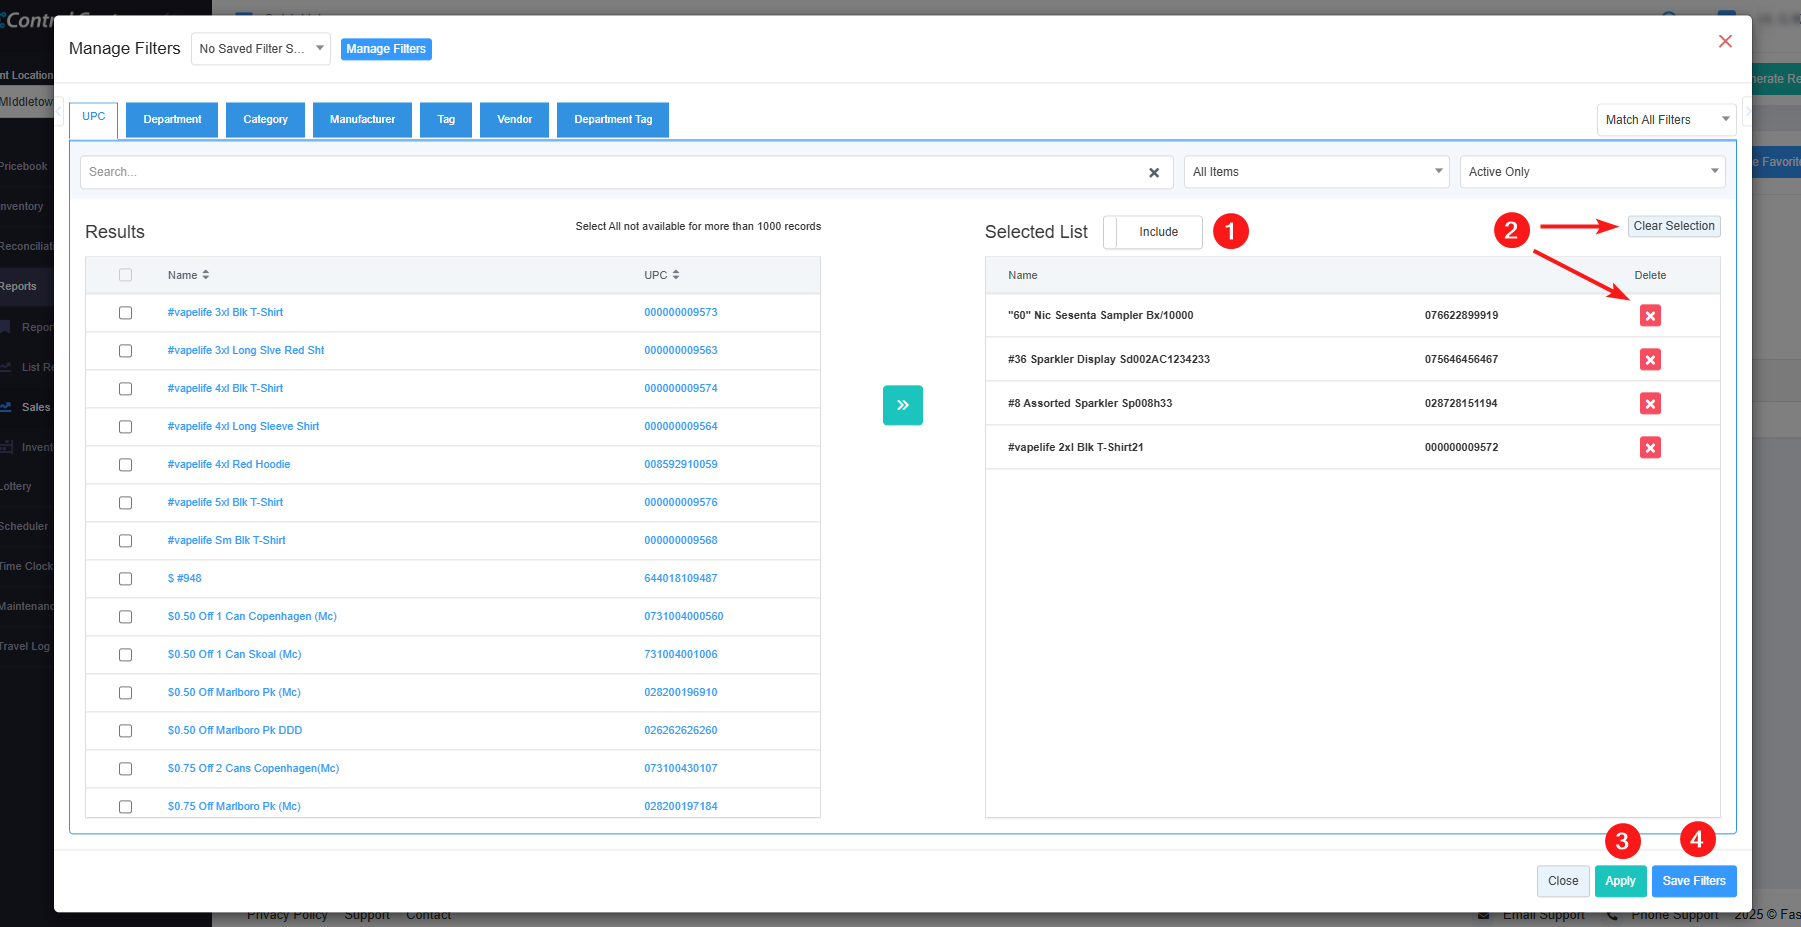Click into the Search input field
Image resolution: width=1801 pixels, height=927 pixels.
[610, 172]
